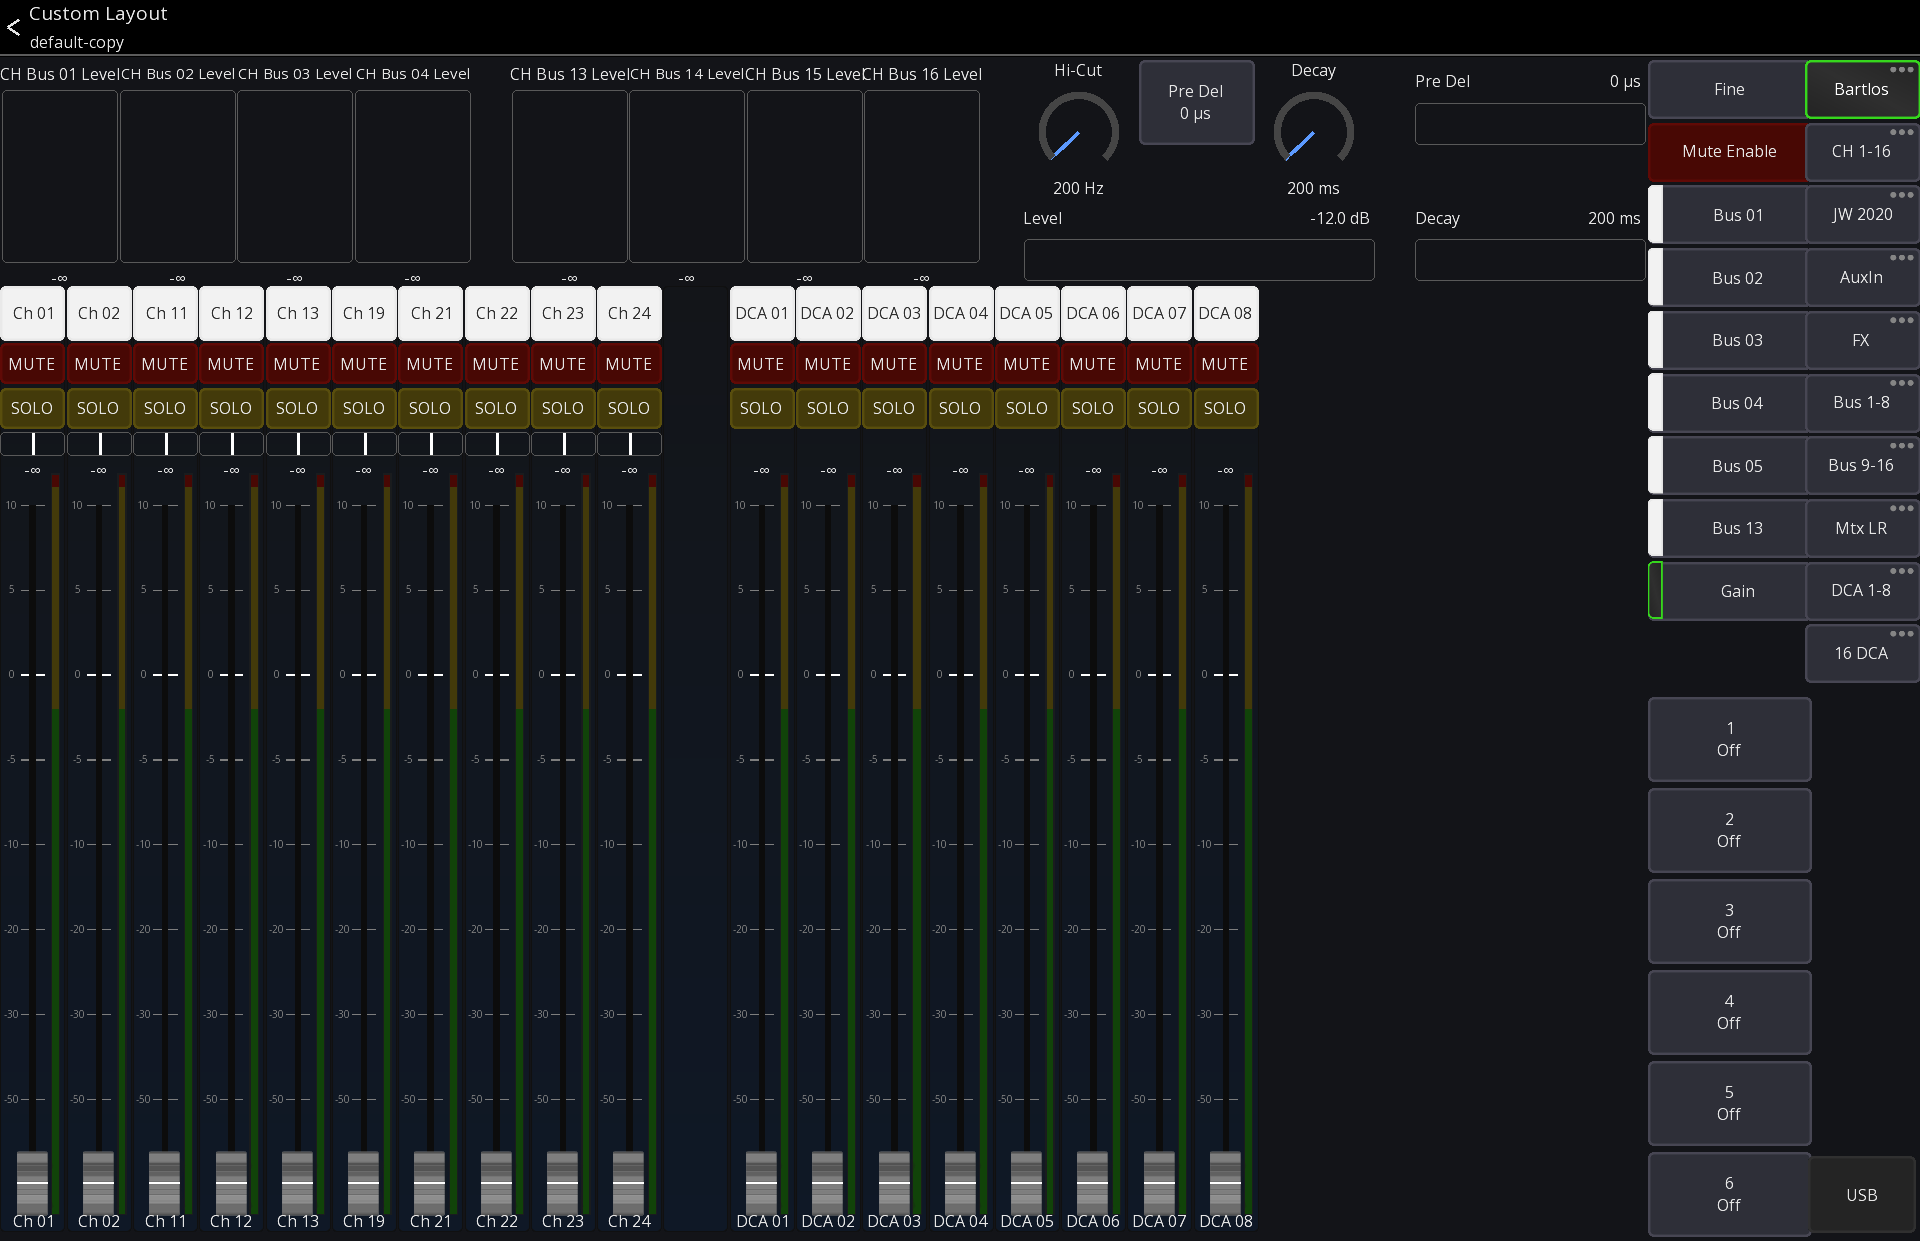This screenshot has height=1241, width=1920.
Task: Select the Gain button
Action: click(x=1728, y=591)
